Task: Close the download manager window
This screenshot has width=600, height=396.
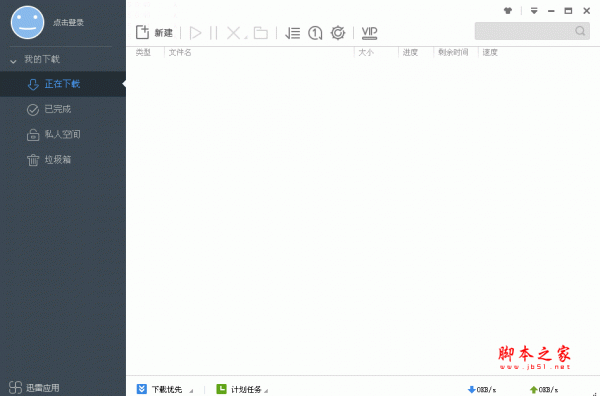Action: (587, 11)
